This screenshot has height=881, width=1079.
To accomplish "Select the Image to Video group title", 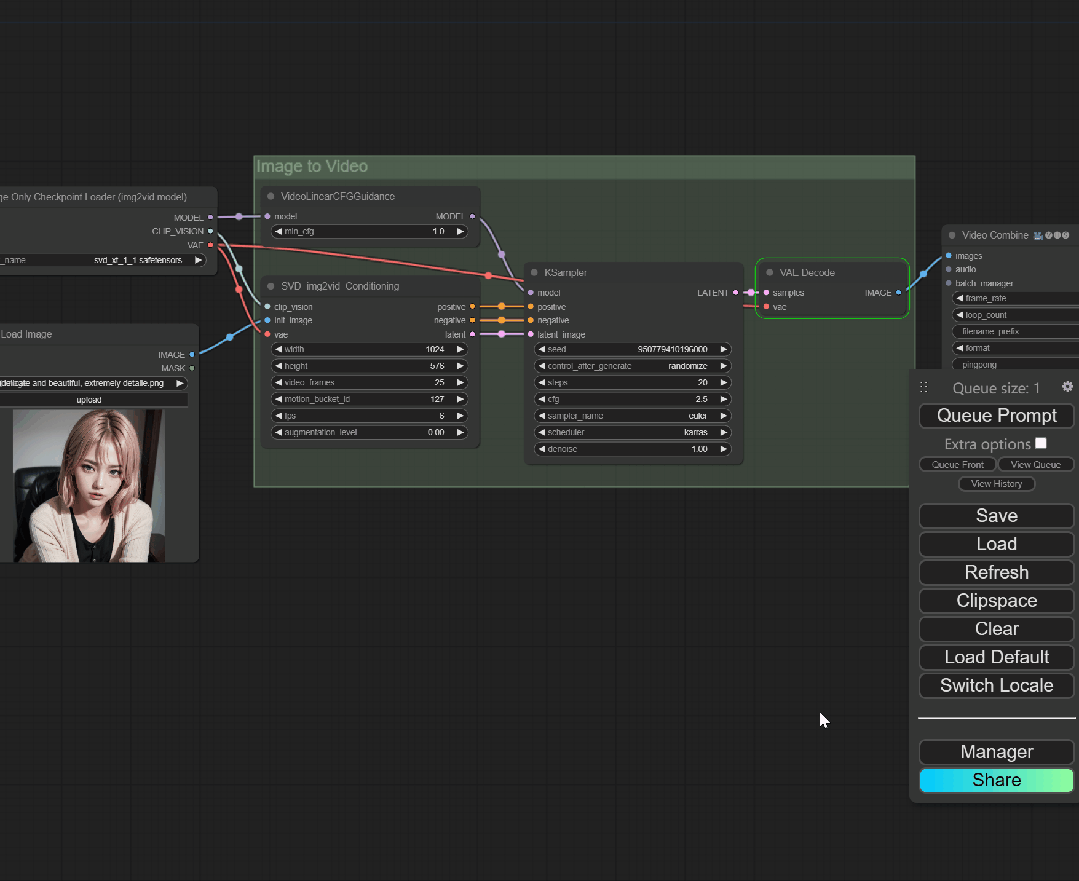I will click(312, 167).
